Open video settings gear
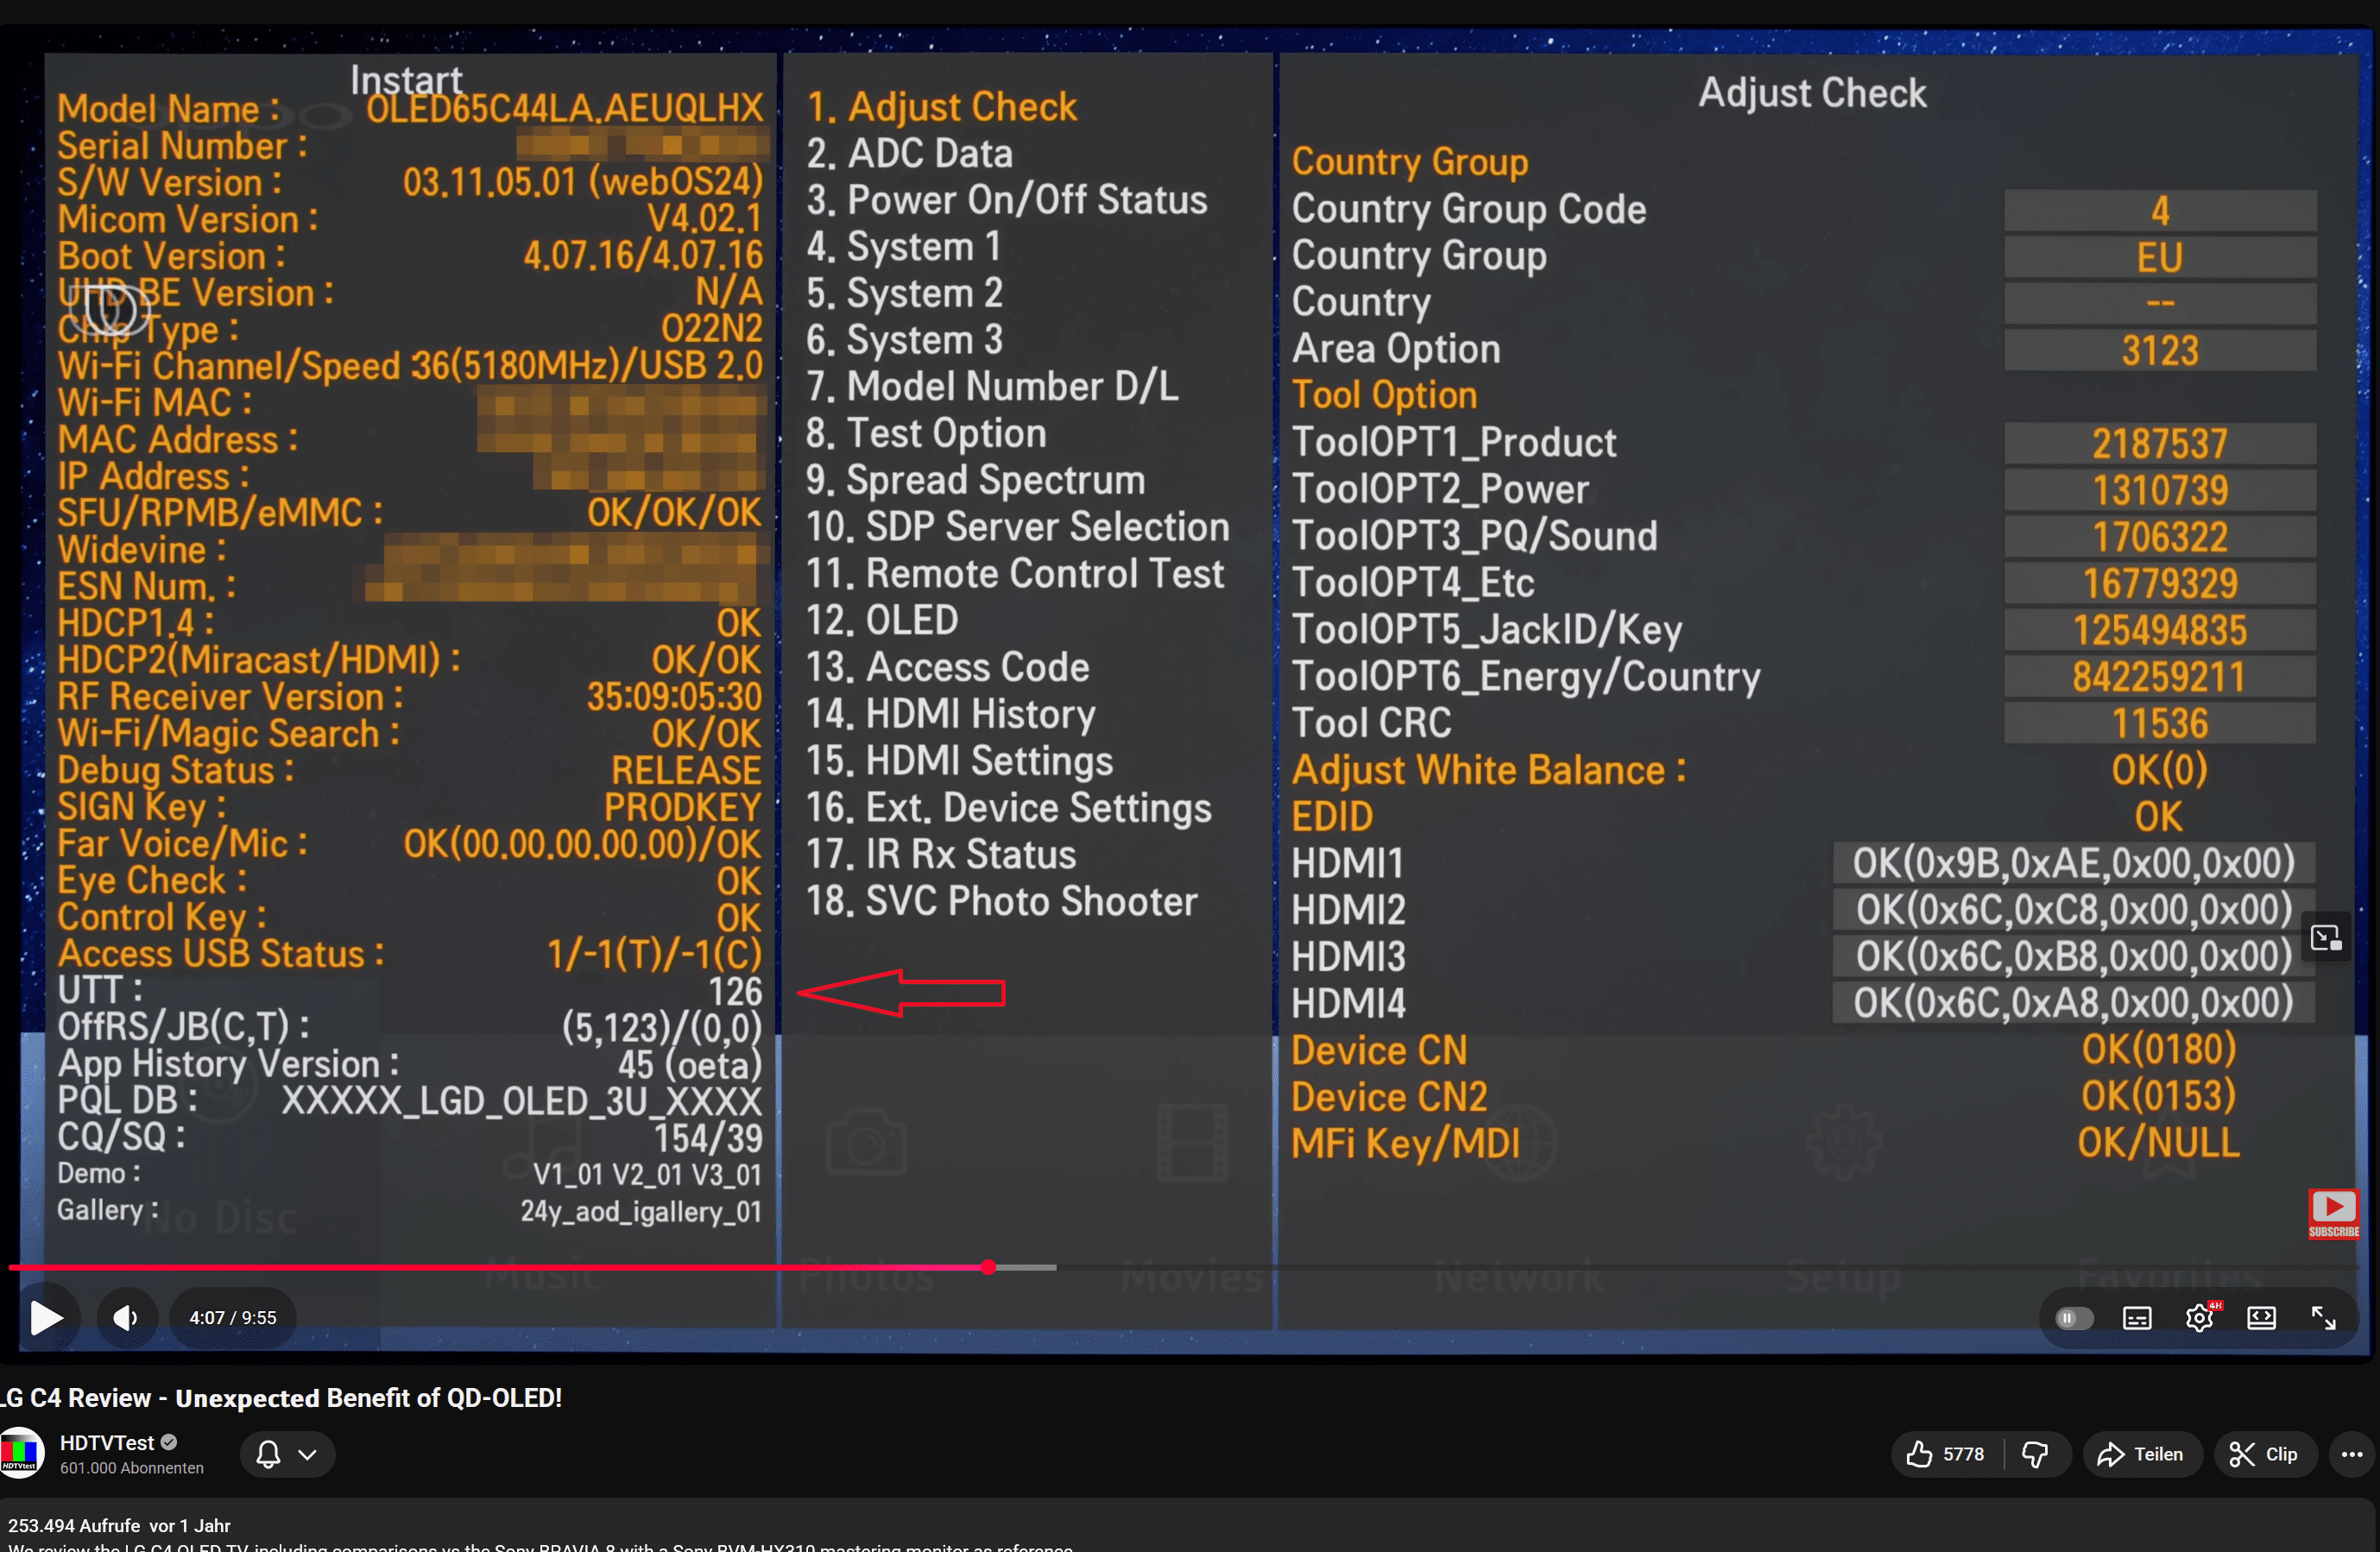2380x1552 pixels. [x=2199, y=1318]
